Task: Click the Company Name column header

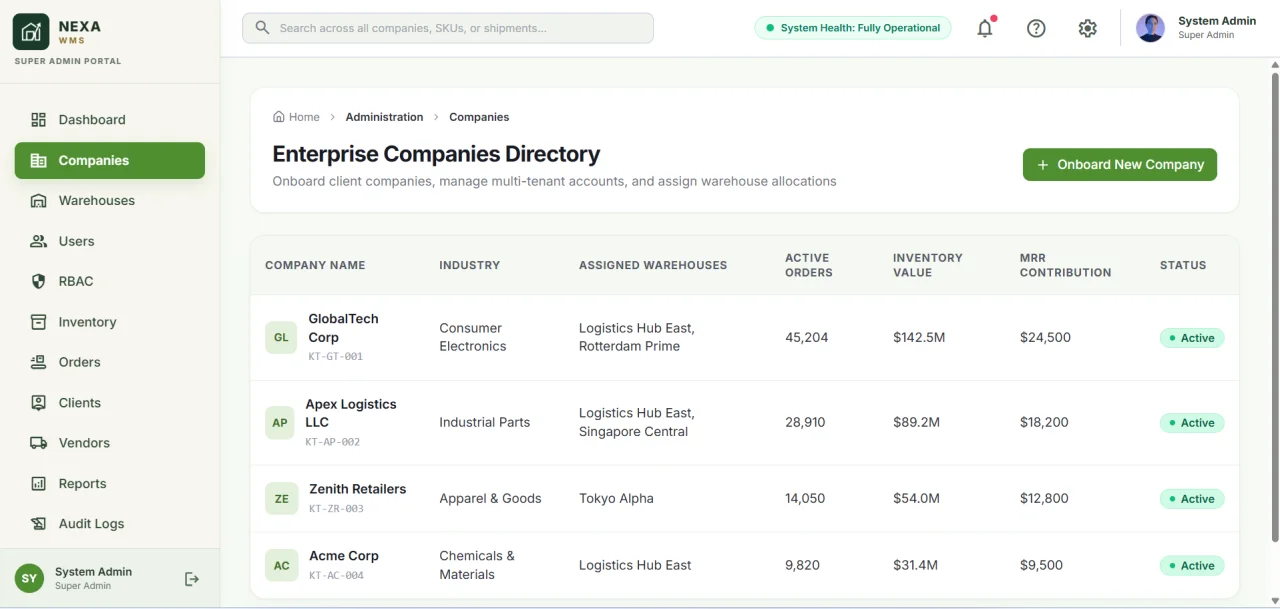Action: [x=315, y=265]
